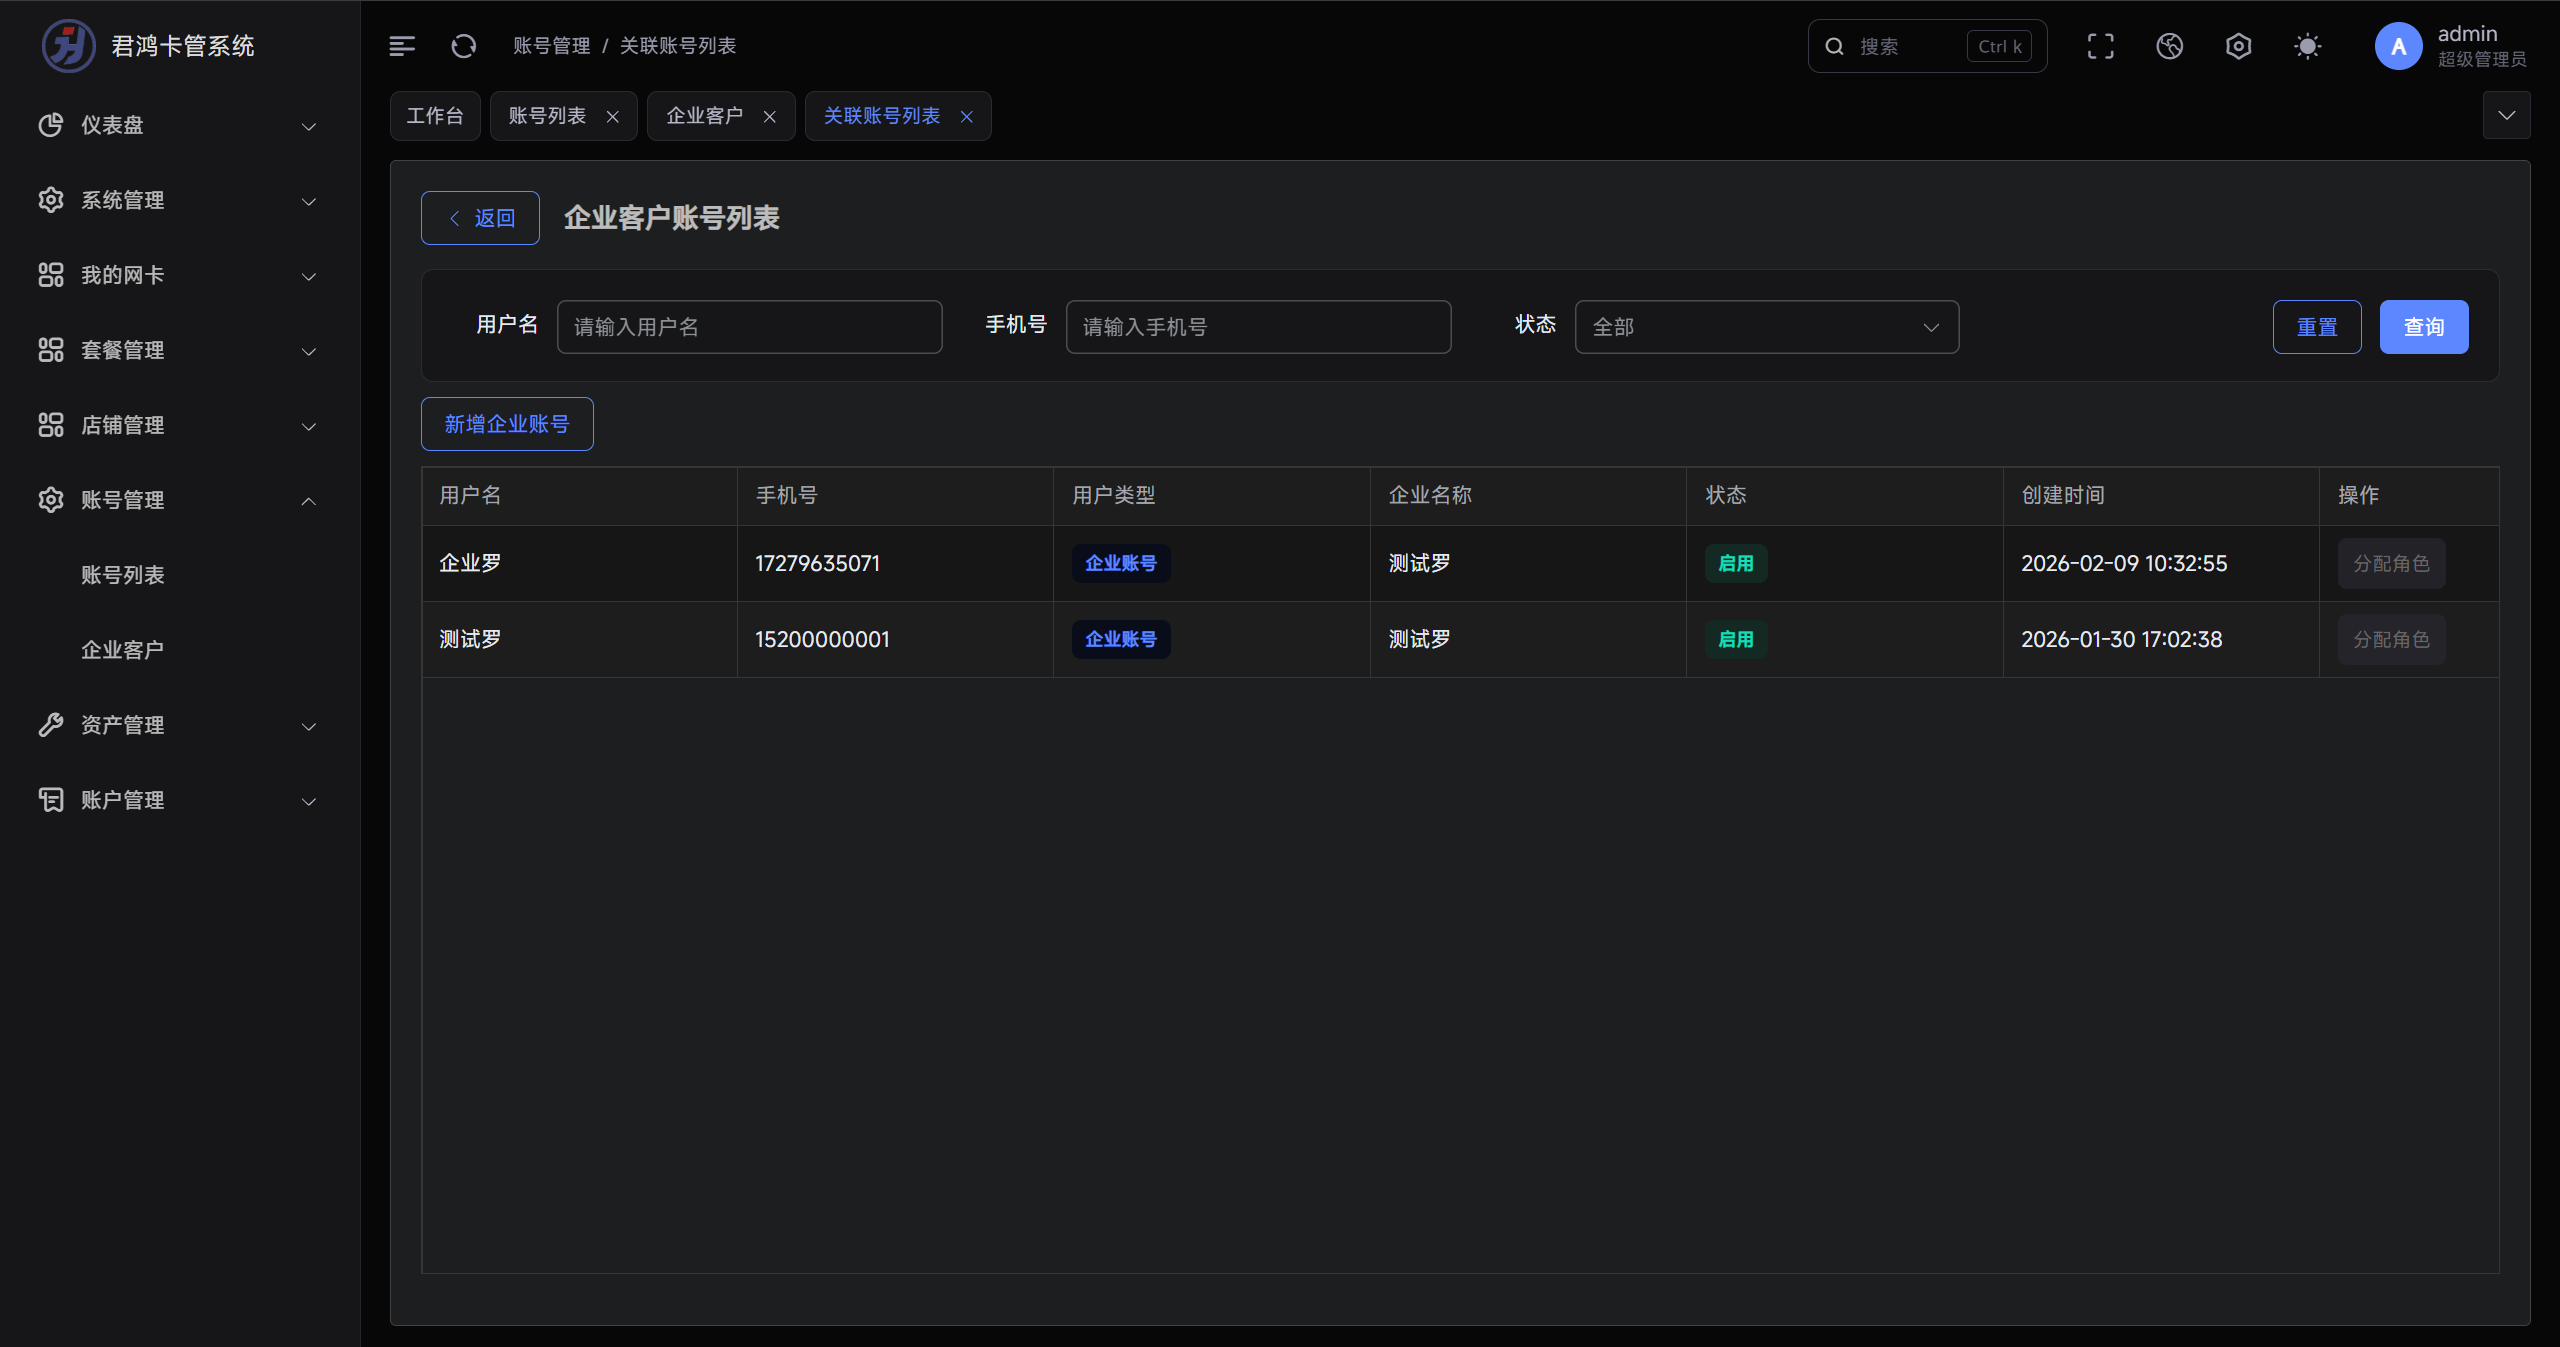Close the 企业客户 tab
Image resolution: width=2560 pixels, height=1347 pixels.
(x=770, y=117)
